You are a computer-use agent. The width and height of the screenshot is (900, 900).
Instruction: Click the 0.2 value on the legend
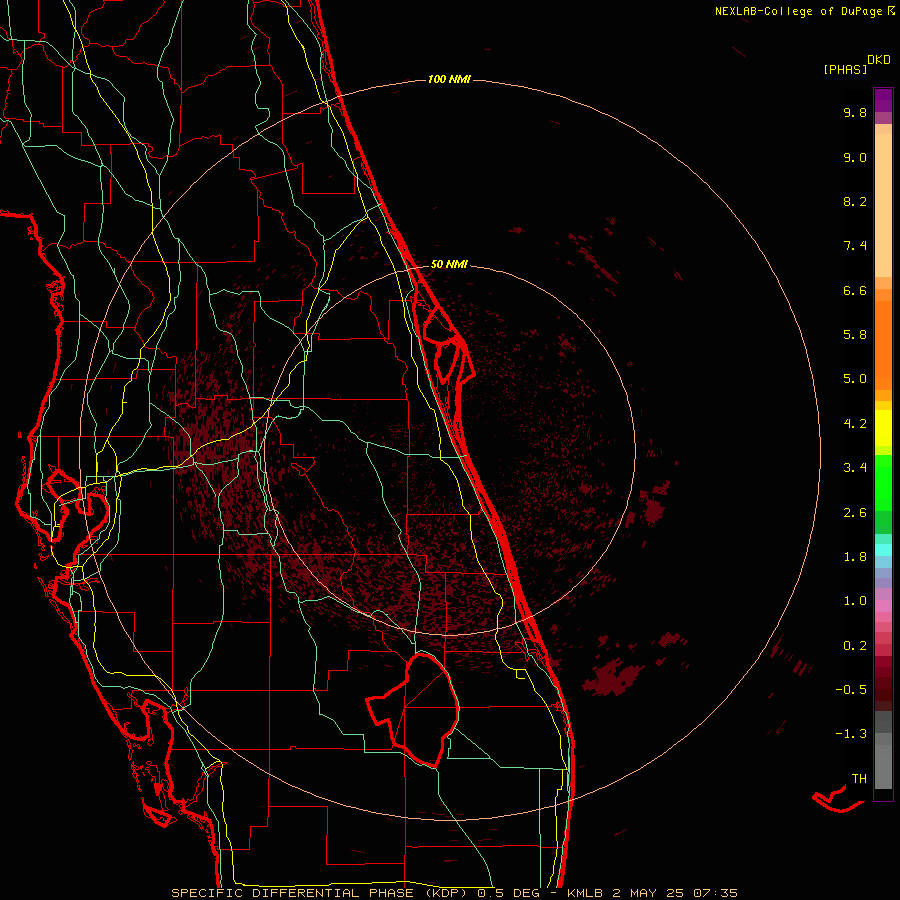coord(855,646)
